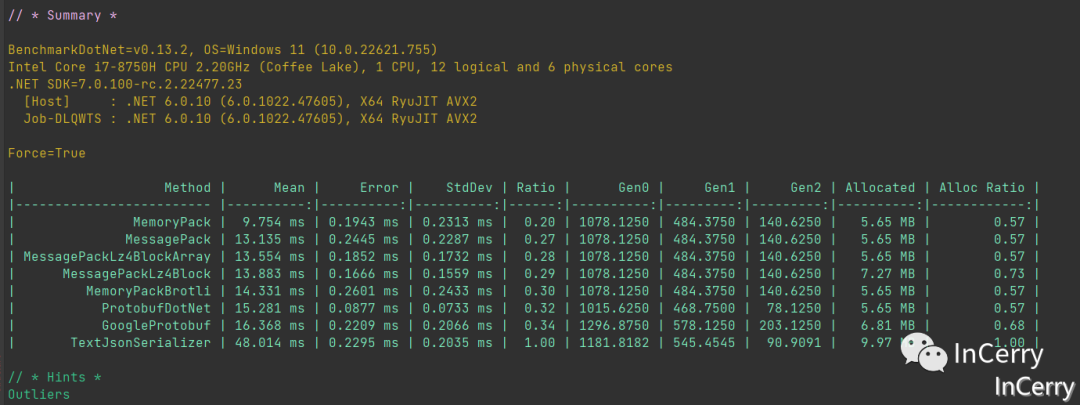Screen dimensions: 1080x405
Task: Click the Job-DLQWTS runtime line
Action: 250,119
